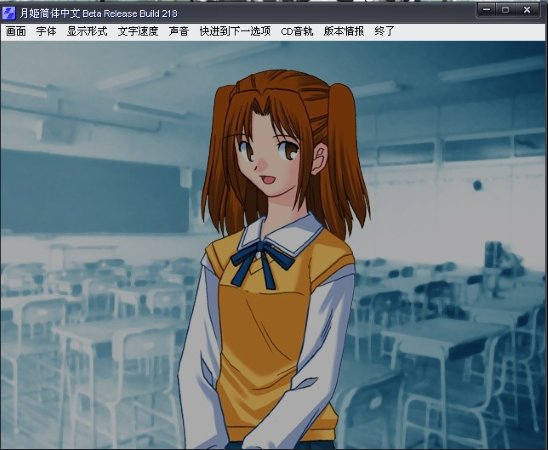548x450 pixels.
Task: Open the 版本情报 menu
Action: pyautogui.click(x=344, y=31)
